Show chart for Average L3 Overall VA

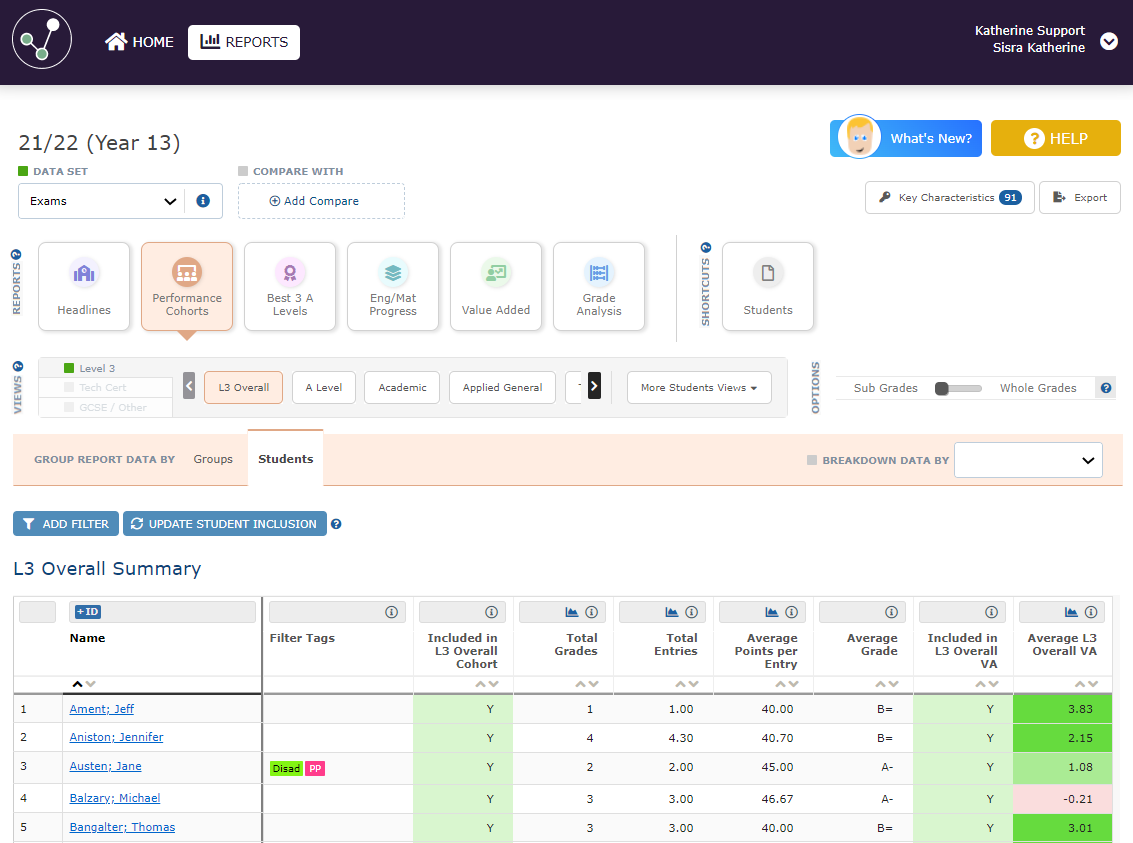click(1071, 612)
